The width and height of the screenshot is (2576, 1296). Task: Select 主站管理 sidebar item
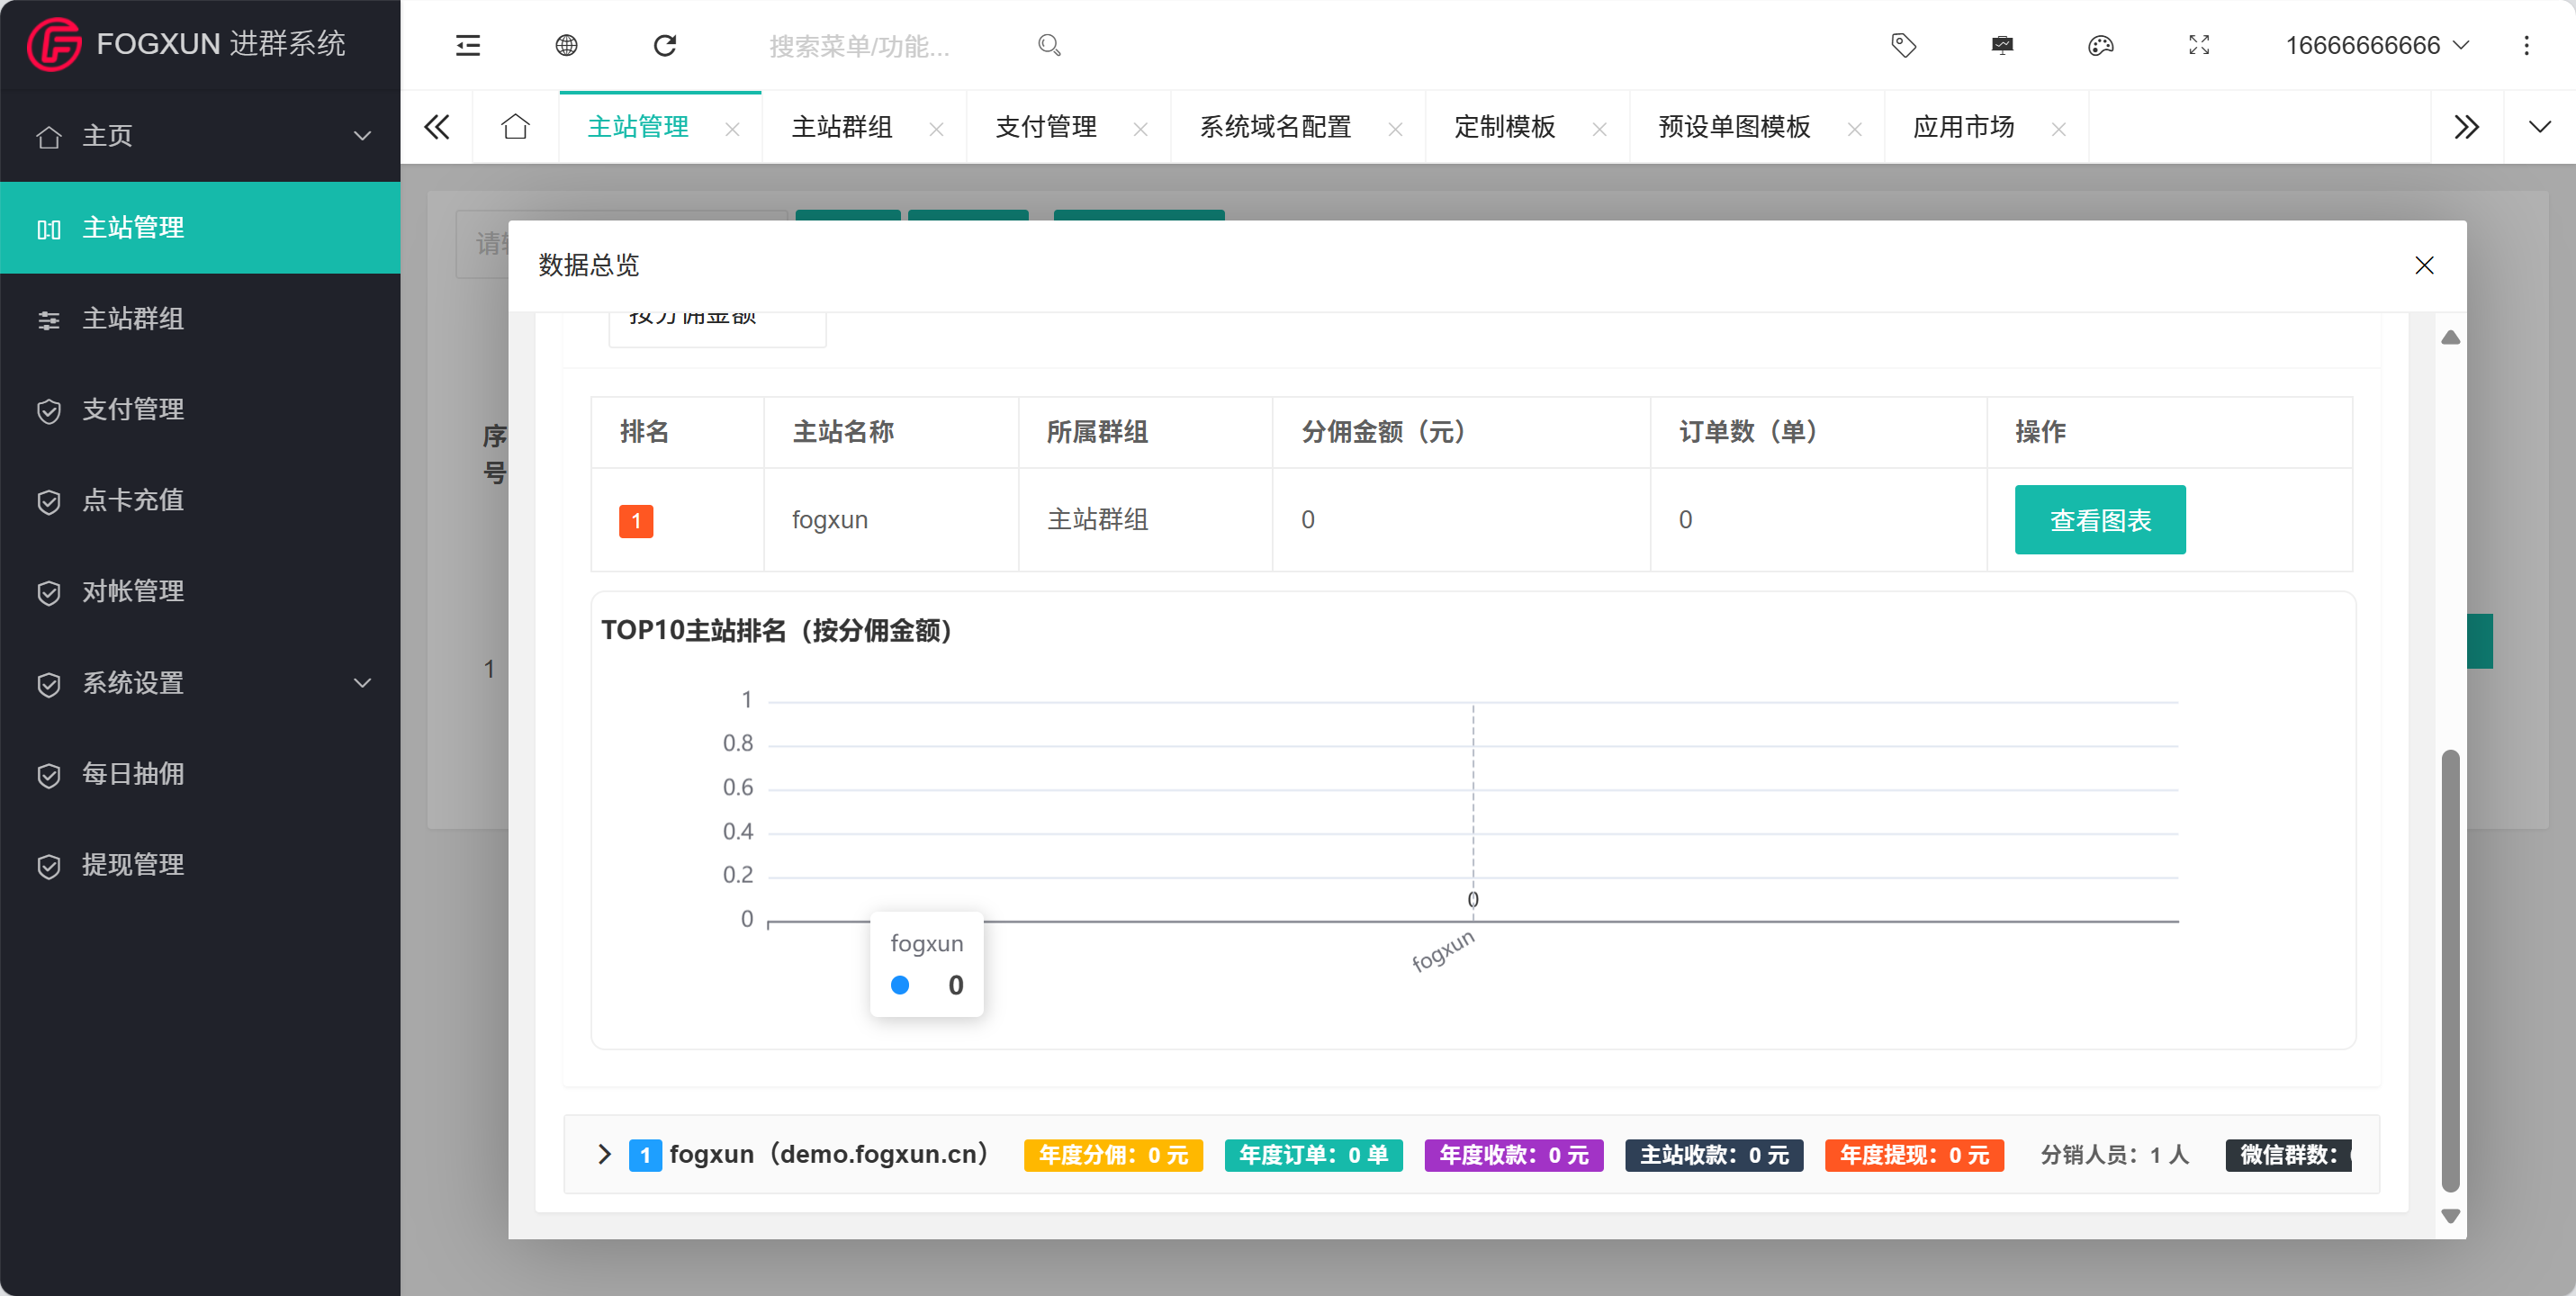200,227
